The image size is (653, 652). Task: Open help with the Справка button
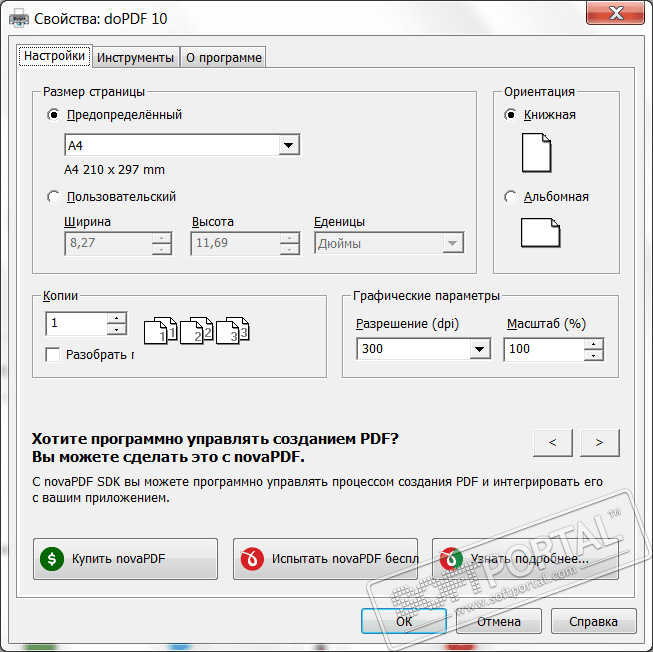(x=594, y=621)
